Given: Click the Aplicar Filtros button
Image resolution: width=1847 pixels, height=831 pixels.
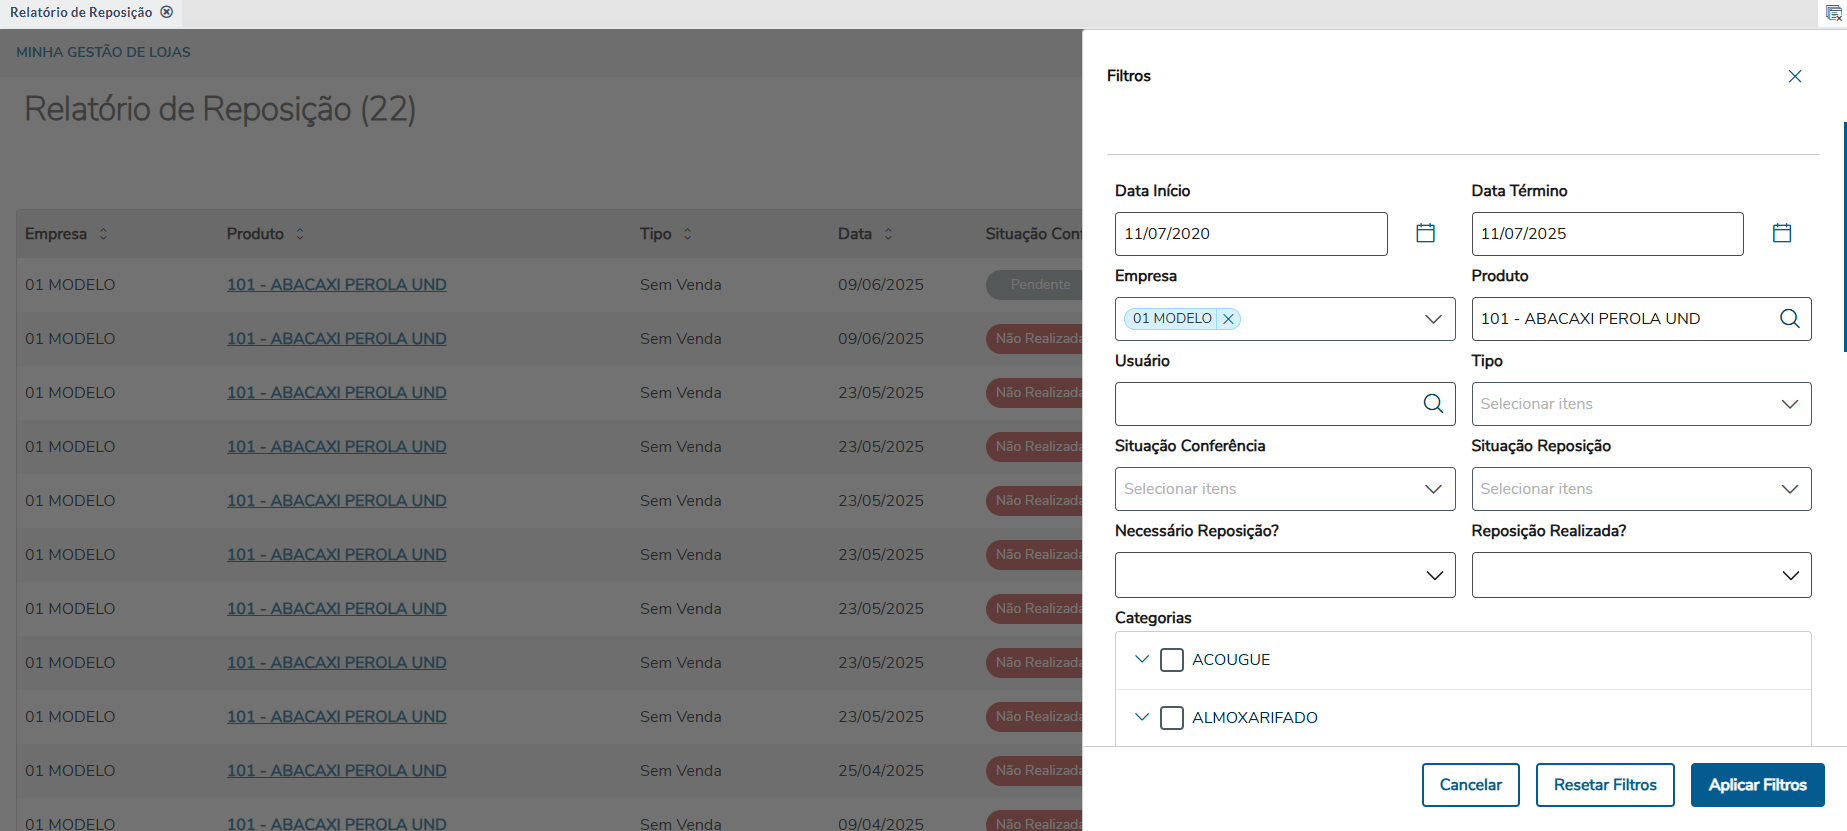Looking at the screenshot, I should (x=1757, y=785).
